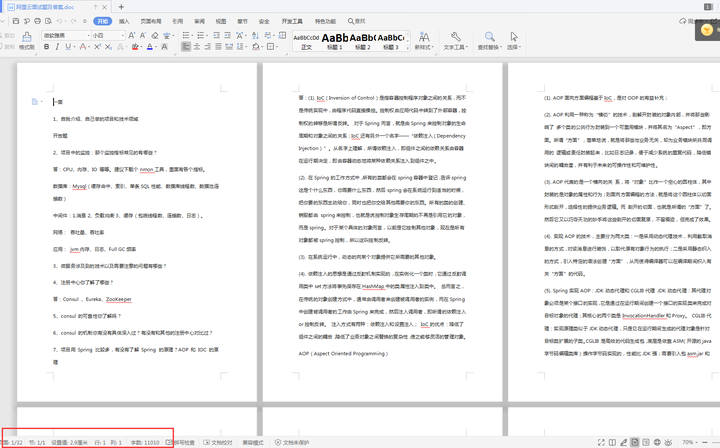Viewport: 720px width, 448px height.
Task: Enter full screen view from status bar
Action: (601, 442)
